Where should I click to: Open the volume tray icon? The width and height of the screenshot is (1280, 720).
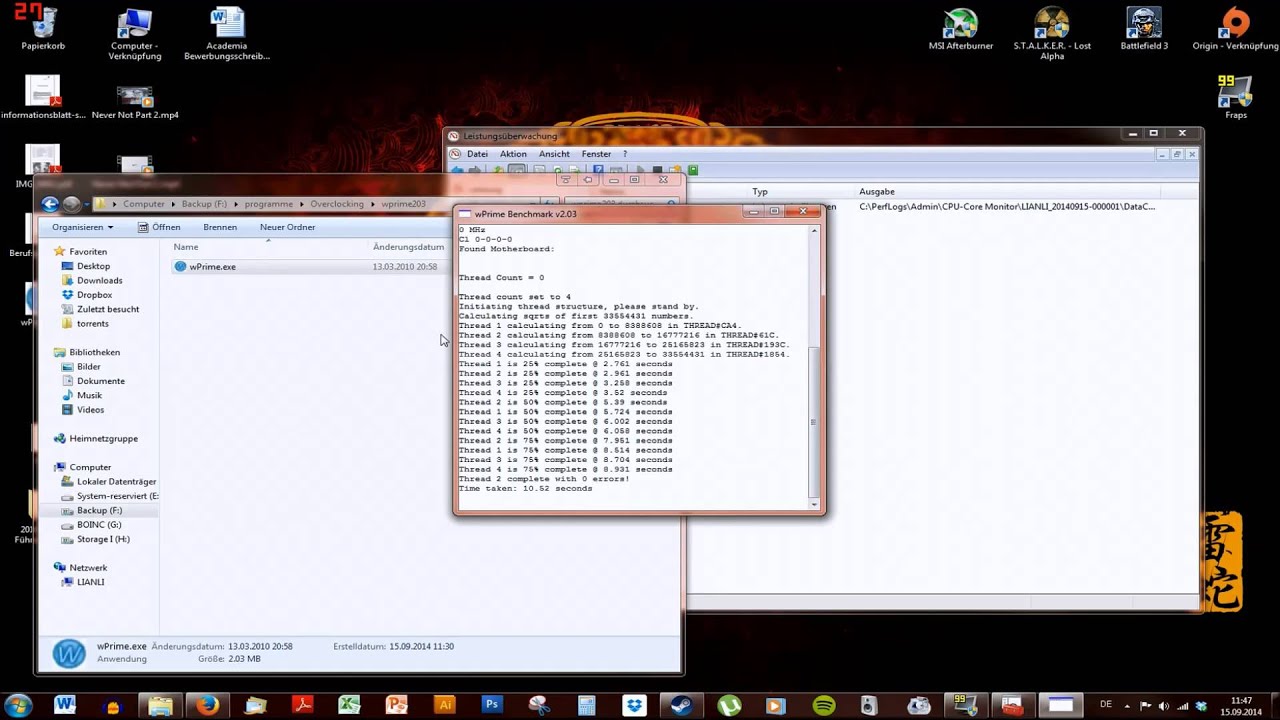tap(1164, 706)
